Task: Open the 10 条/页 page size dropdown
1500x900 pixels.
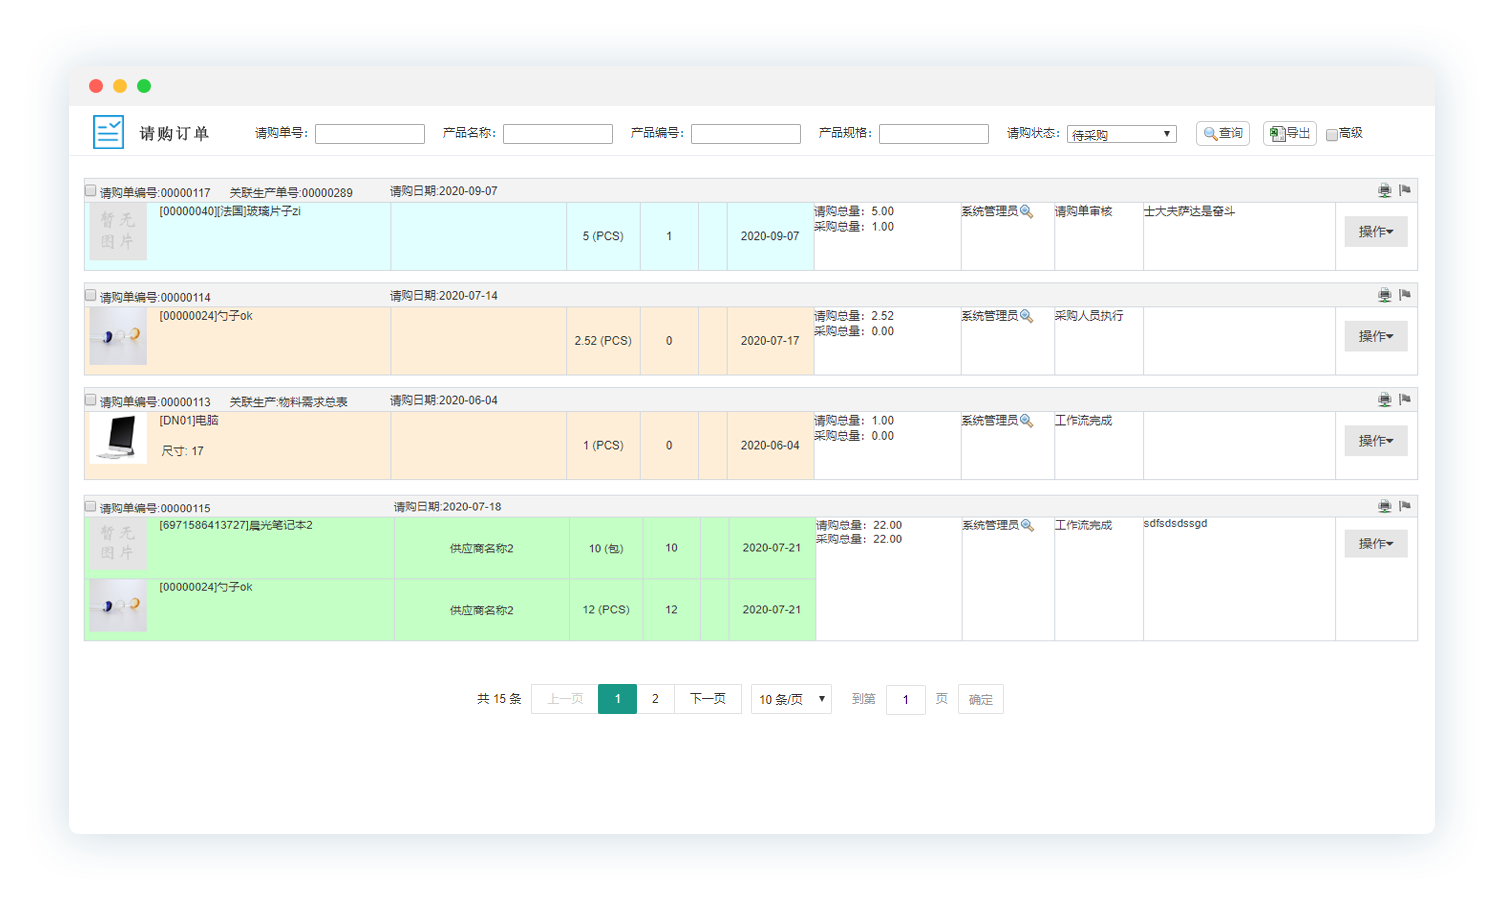Action: point(791,699)
